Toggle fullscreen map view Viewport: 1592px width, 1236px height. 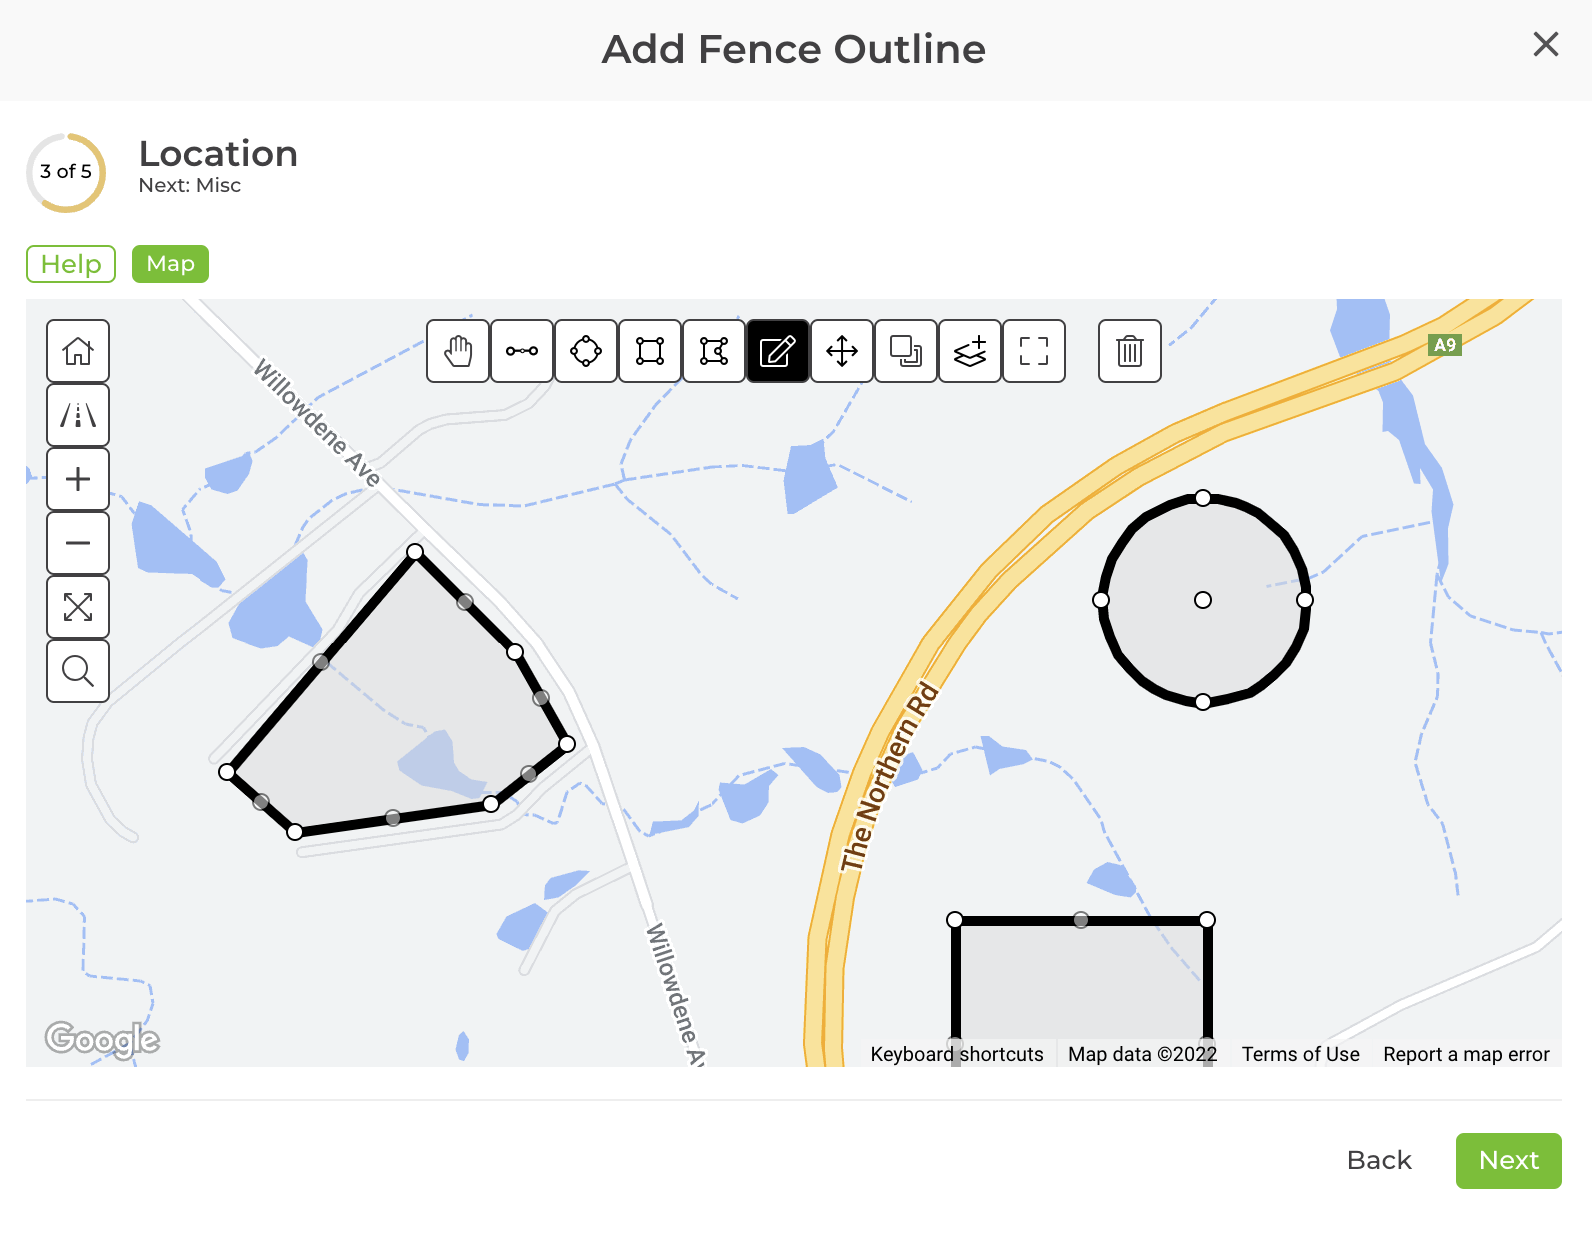[x=77, y=607]
